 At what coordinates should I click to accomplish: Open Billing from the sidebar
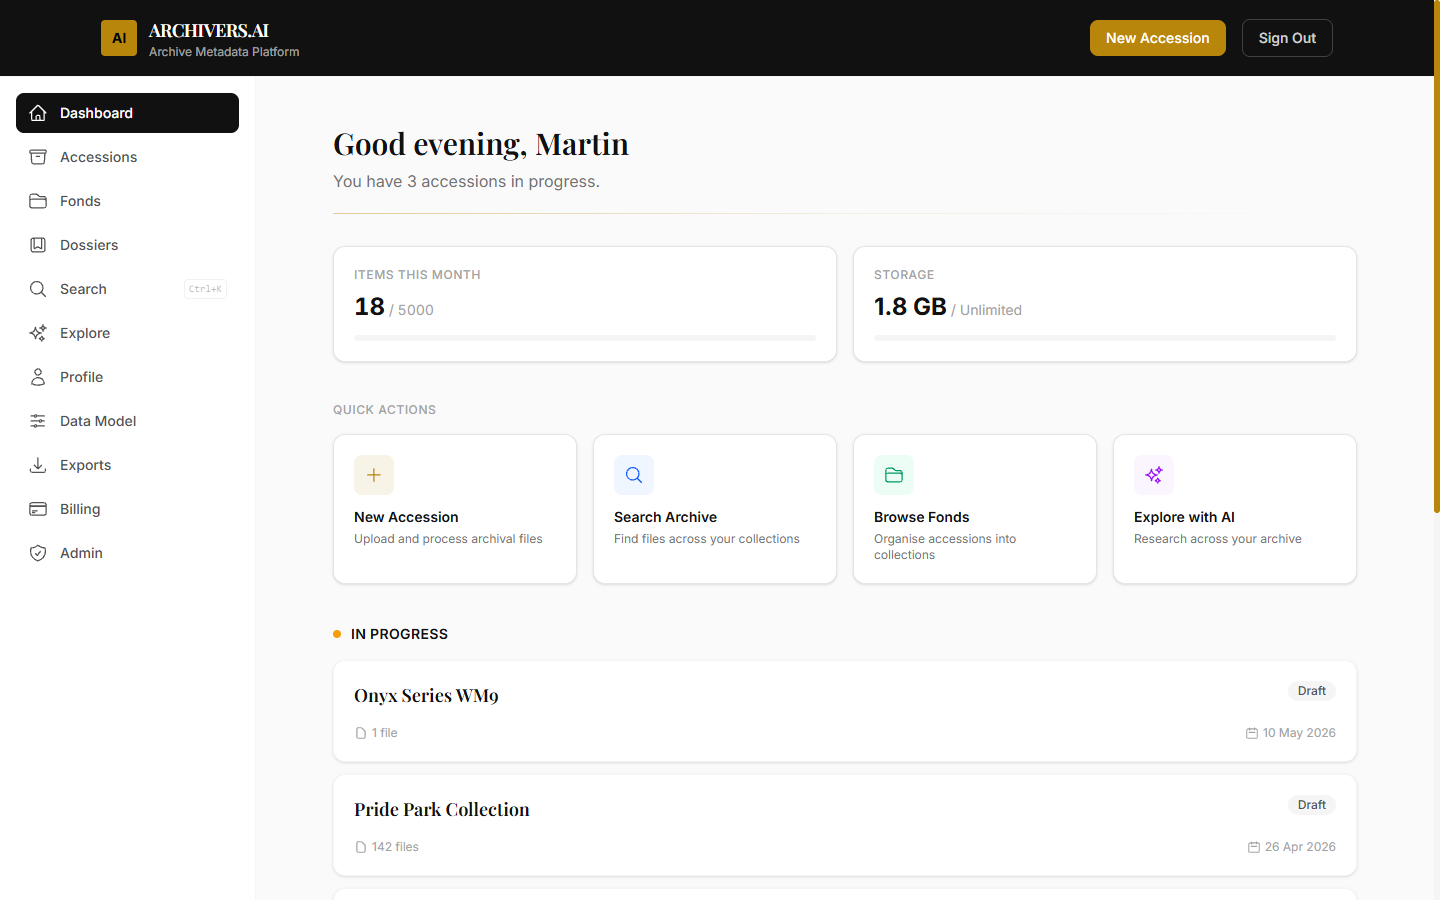click(127, 509)
